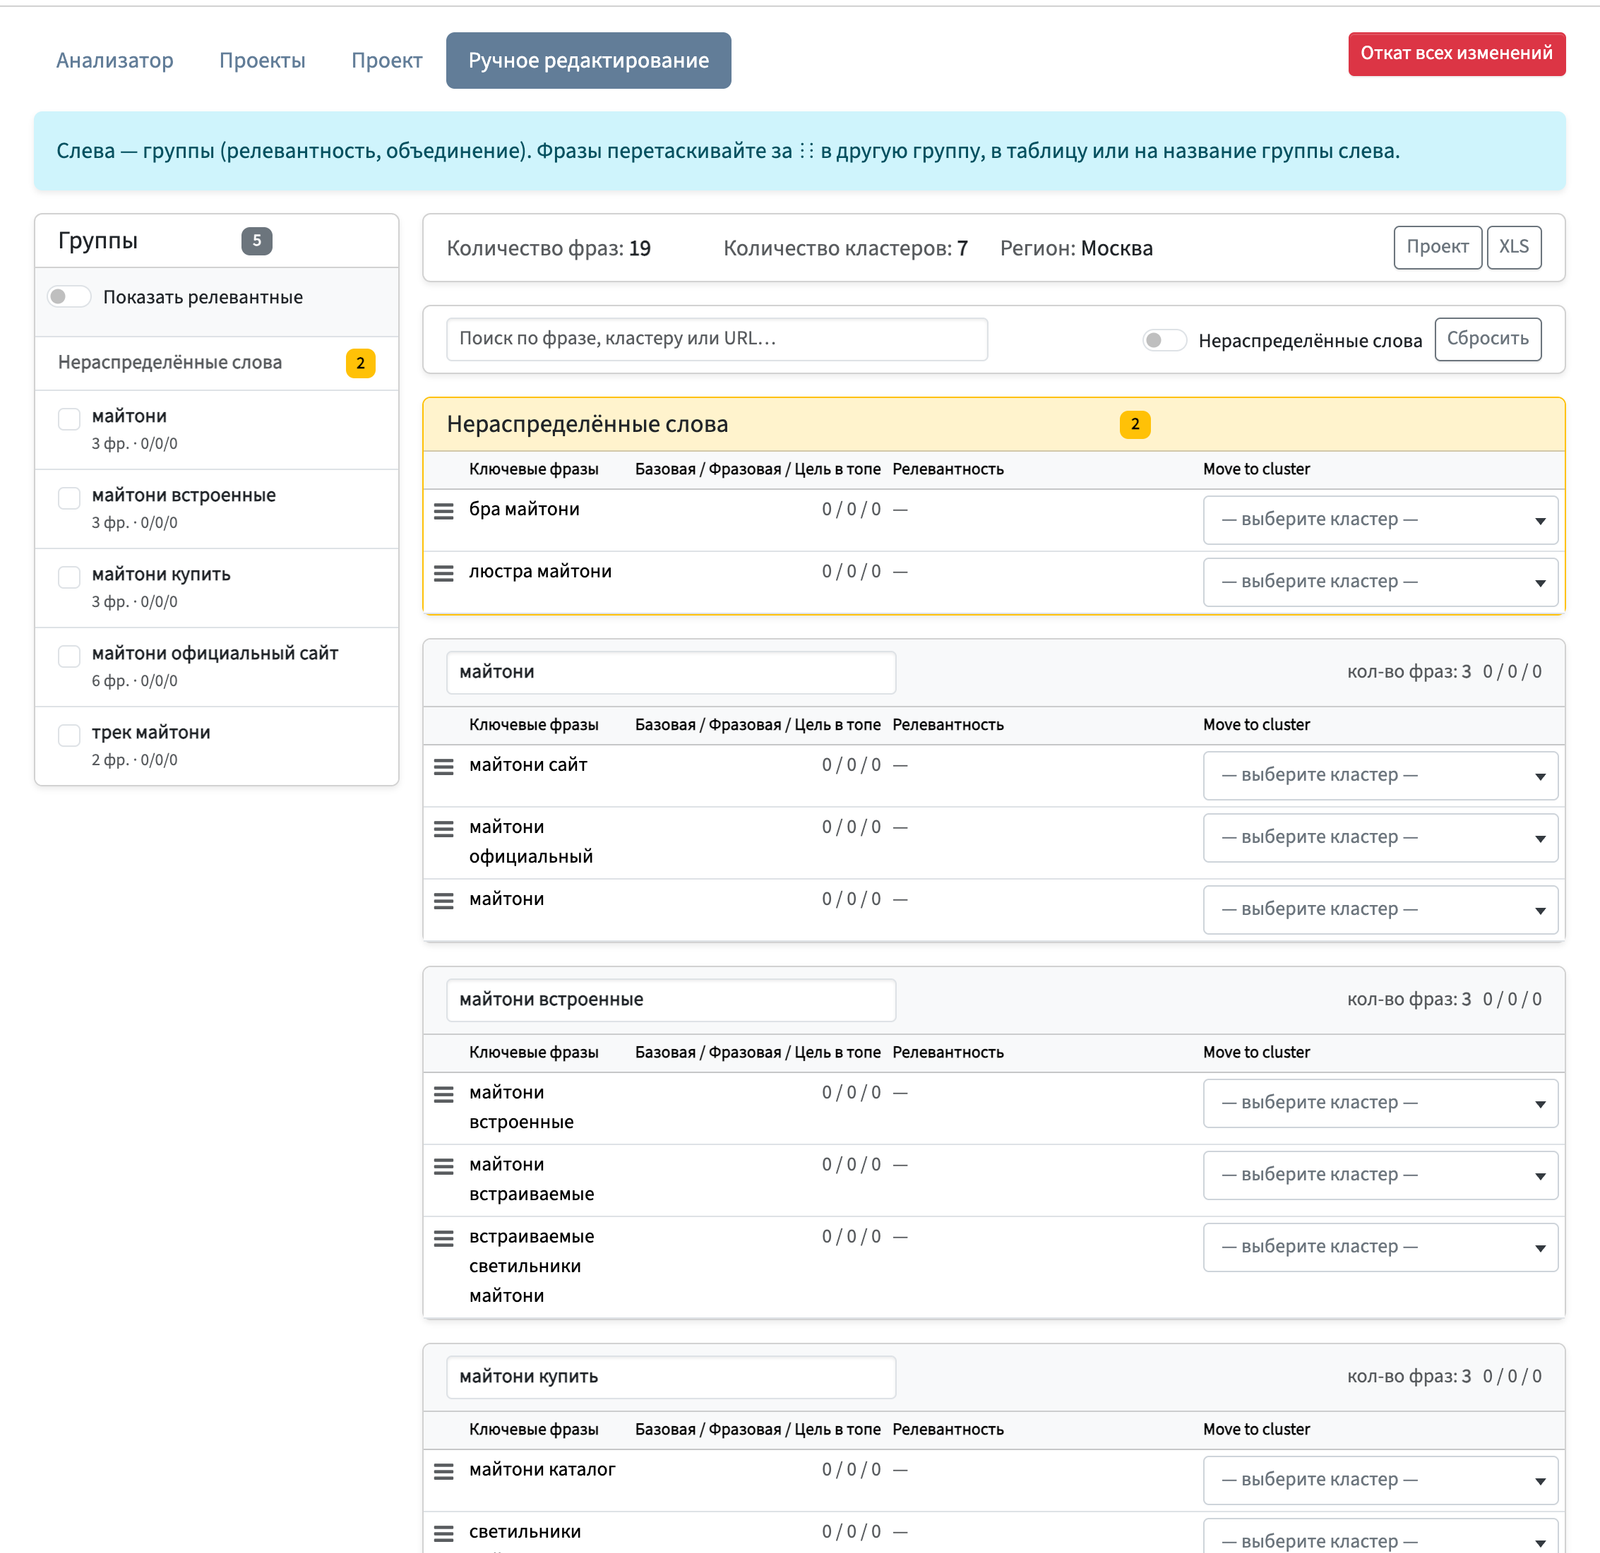Image resolution: width=1600 pixels, height=1553 pixels.
Task: Click drag handle next to 'майтони каталог'
Action: (x=444, y=1472)
